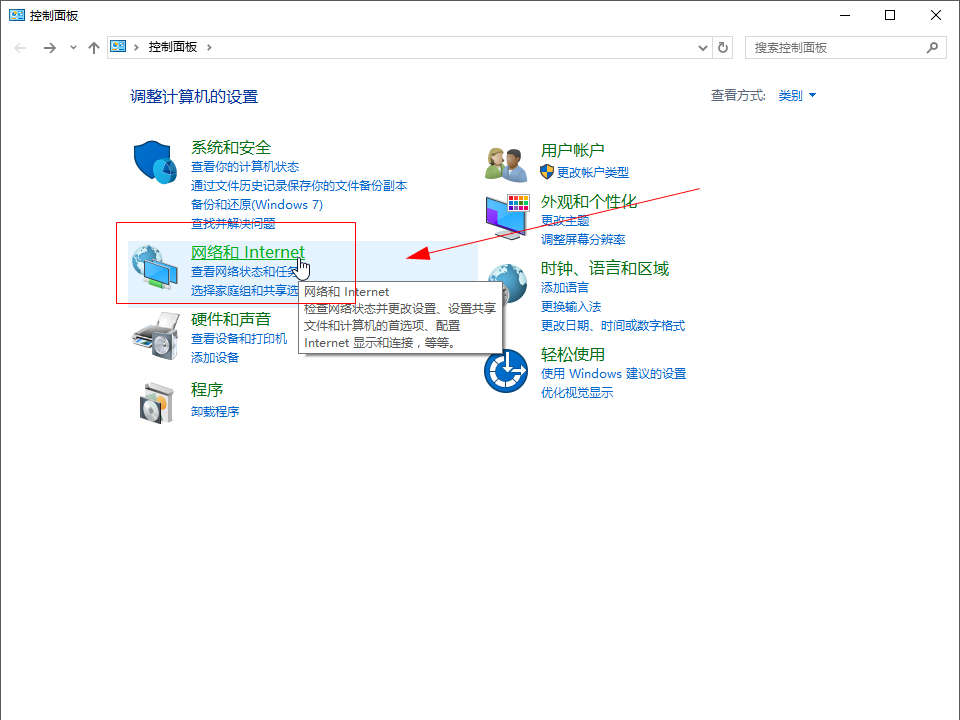The image size is (960, 720).
Task: Click the Network and Internet globe icon
Action: pos(155,266)
